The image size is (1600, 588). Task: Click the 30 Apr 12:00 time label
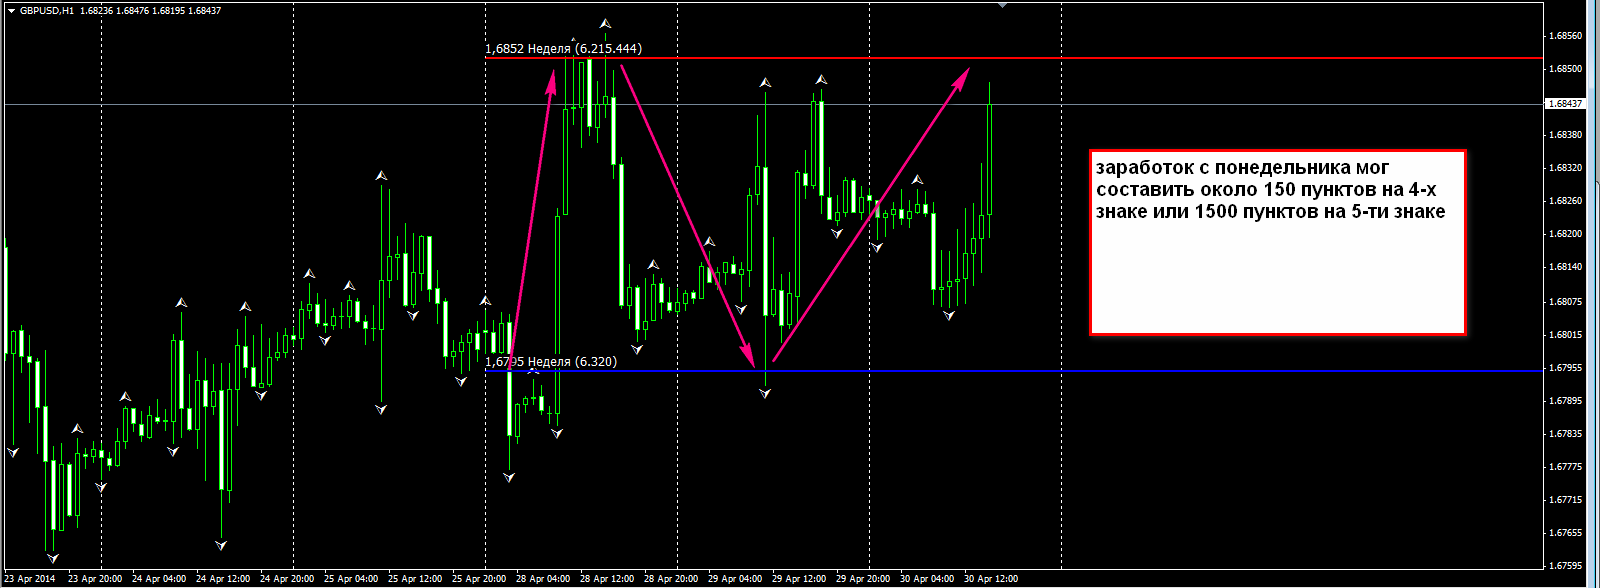(x=991, y=579)
